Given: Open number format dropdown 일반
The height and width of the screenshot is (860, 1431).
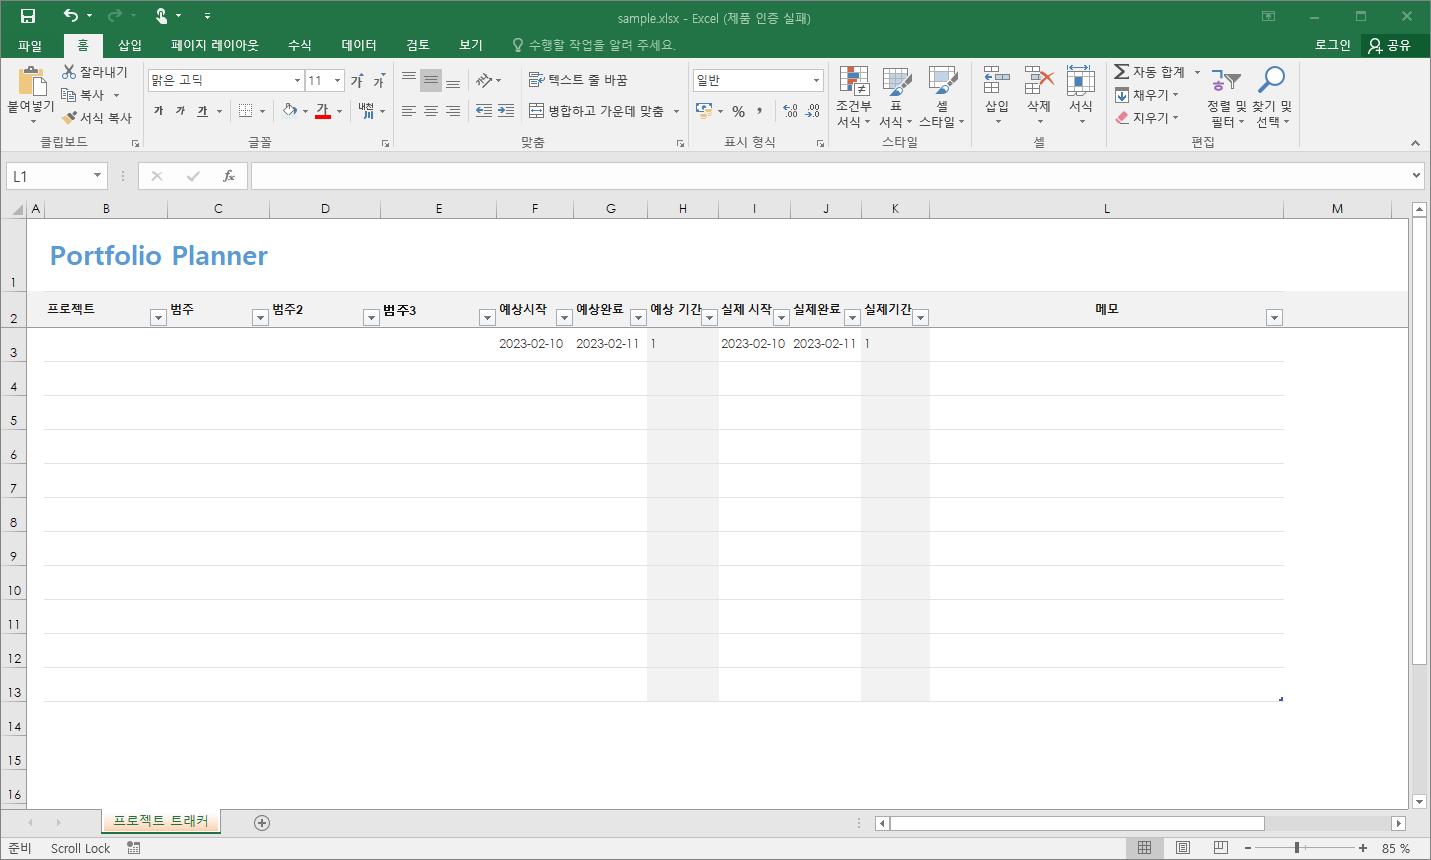Looking at the screenshot, I should pos(816,80).
